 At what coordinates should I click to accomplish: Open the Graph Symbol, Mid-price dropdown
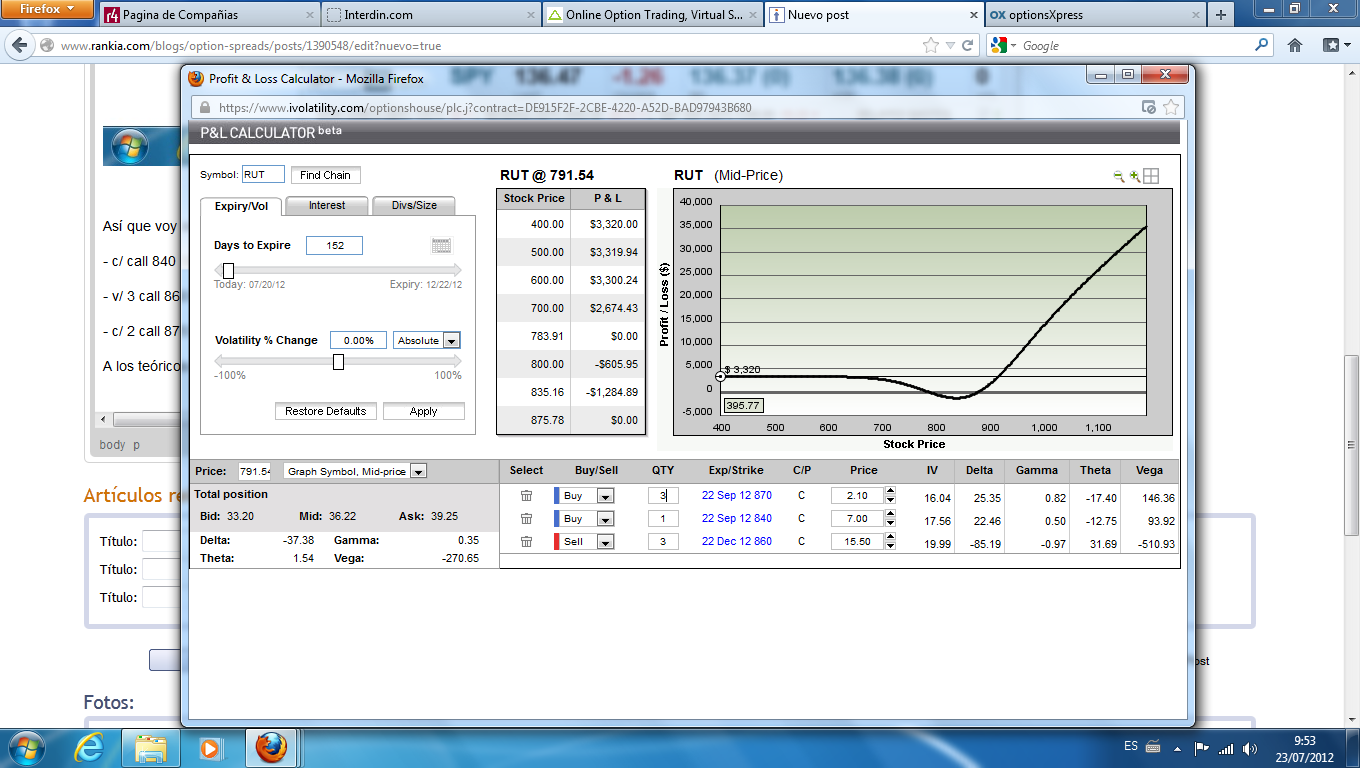418,471
